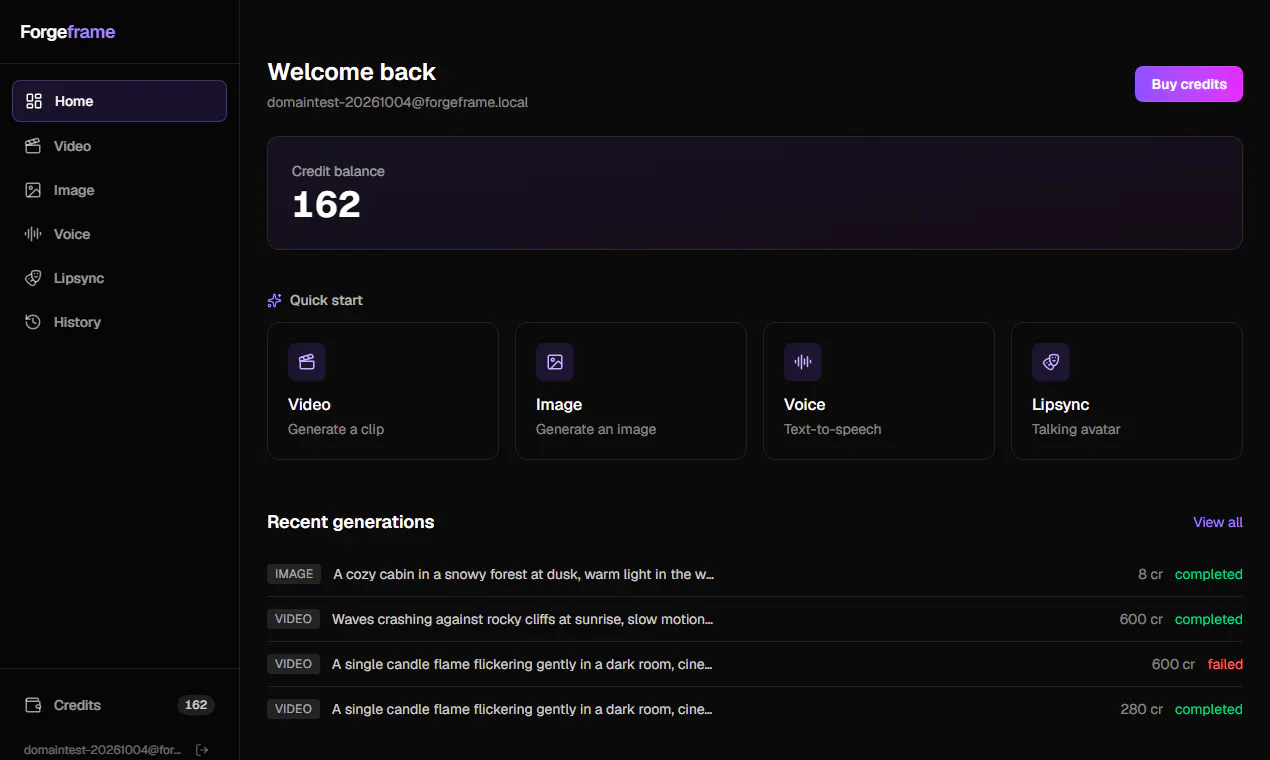1270x760 pixels.
Task: Click the Credits wallet icon in sidebar
Action: (x=34, y=705)
